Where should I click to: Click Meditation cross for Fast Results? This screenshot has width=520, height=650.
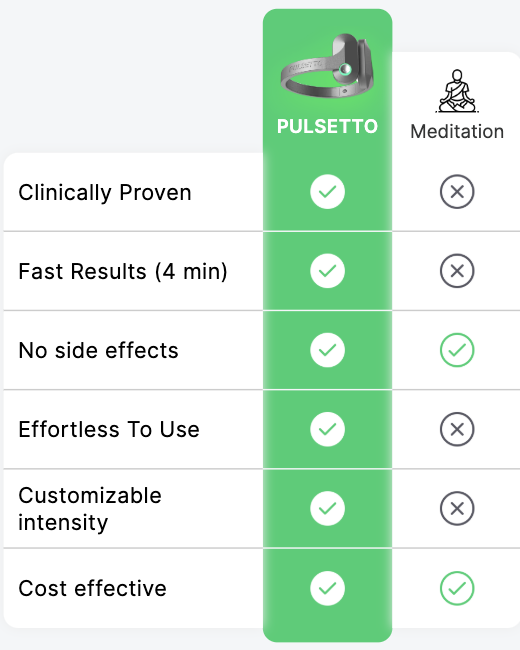point(457,271)
